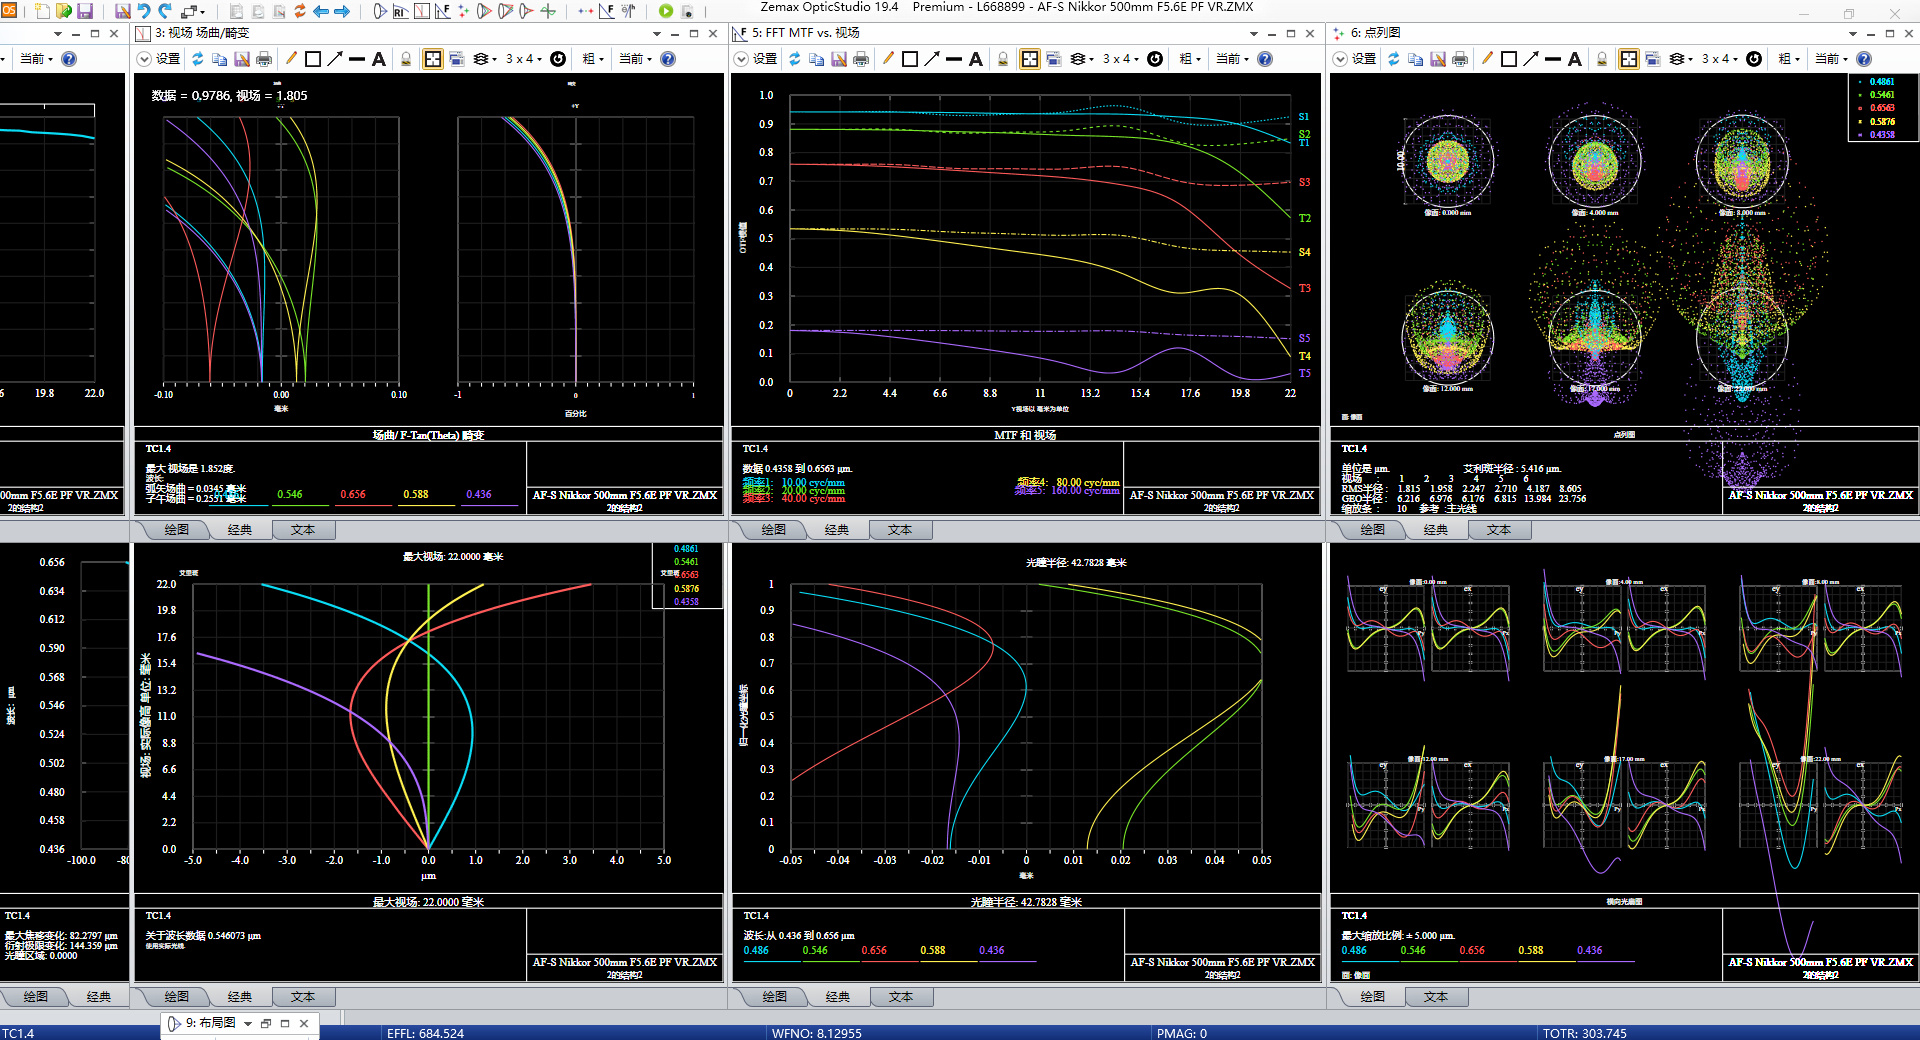Click orange Update All refresh icon in main toolbar
The width and height of the screenshot is (1920, 1040).
(x=299, y=11)
